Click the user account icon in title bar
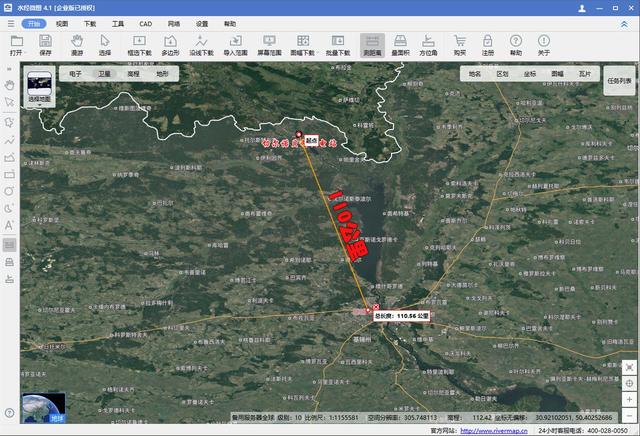 pyautogui.click(x=582, y=8)
